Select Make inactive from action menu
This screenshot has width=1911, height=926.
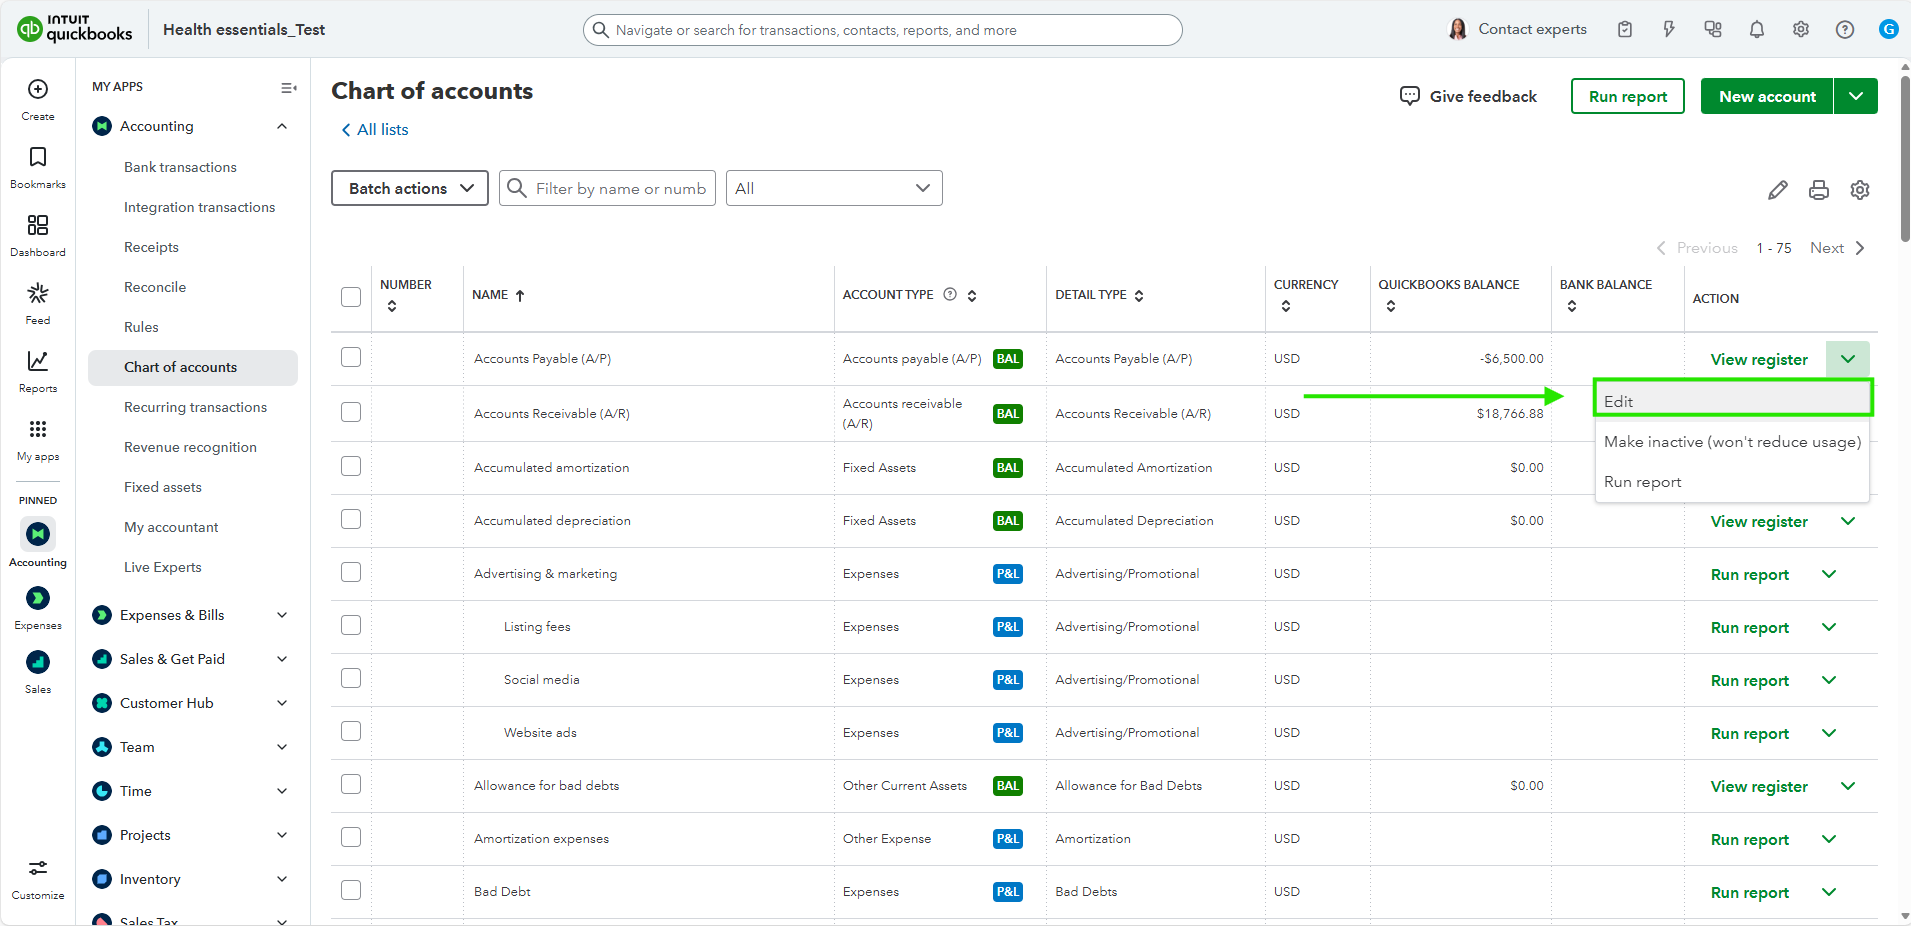pos(1732,442)
